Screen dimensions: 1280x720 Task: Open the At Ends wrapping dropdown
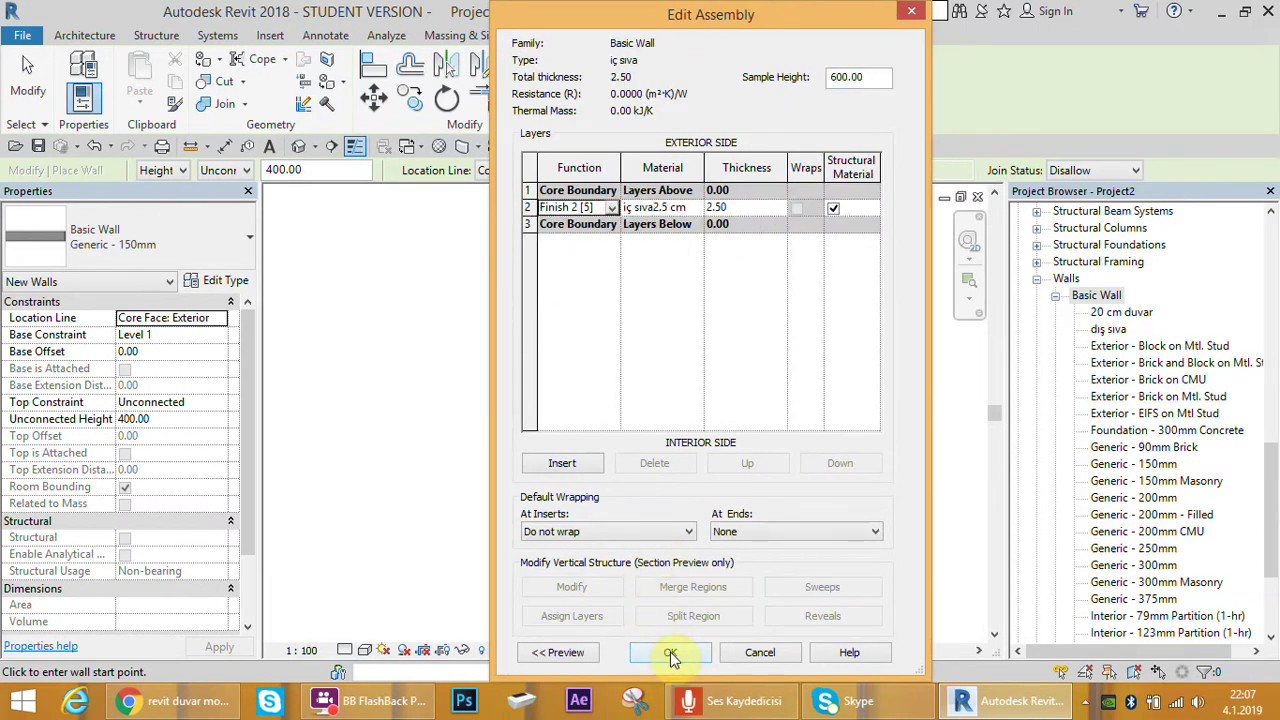(796, 532)
